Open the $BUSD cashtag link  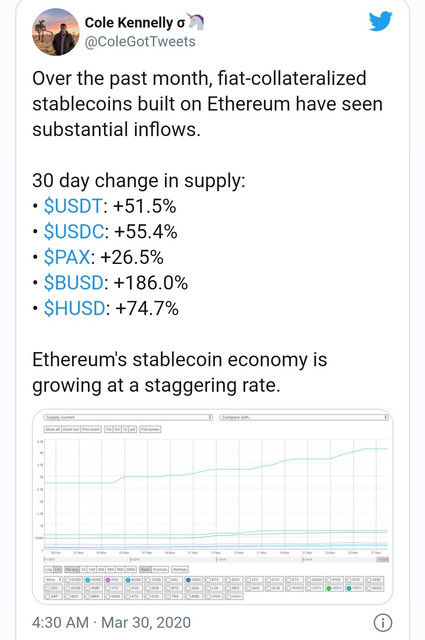[x=74, y=282]
